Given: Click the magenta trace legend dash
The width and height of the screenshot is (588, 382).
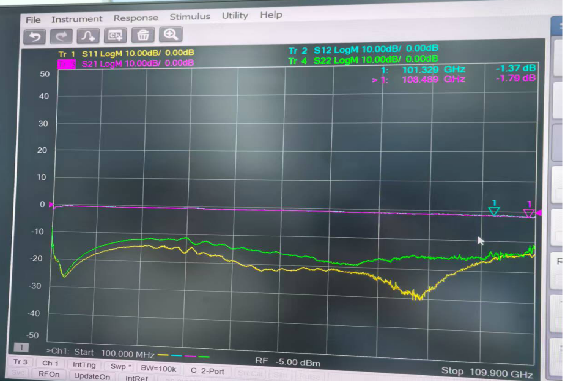Looking at the screenshot, I should coord(190,356).
